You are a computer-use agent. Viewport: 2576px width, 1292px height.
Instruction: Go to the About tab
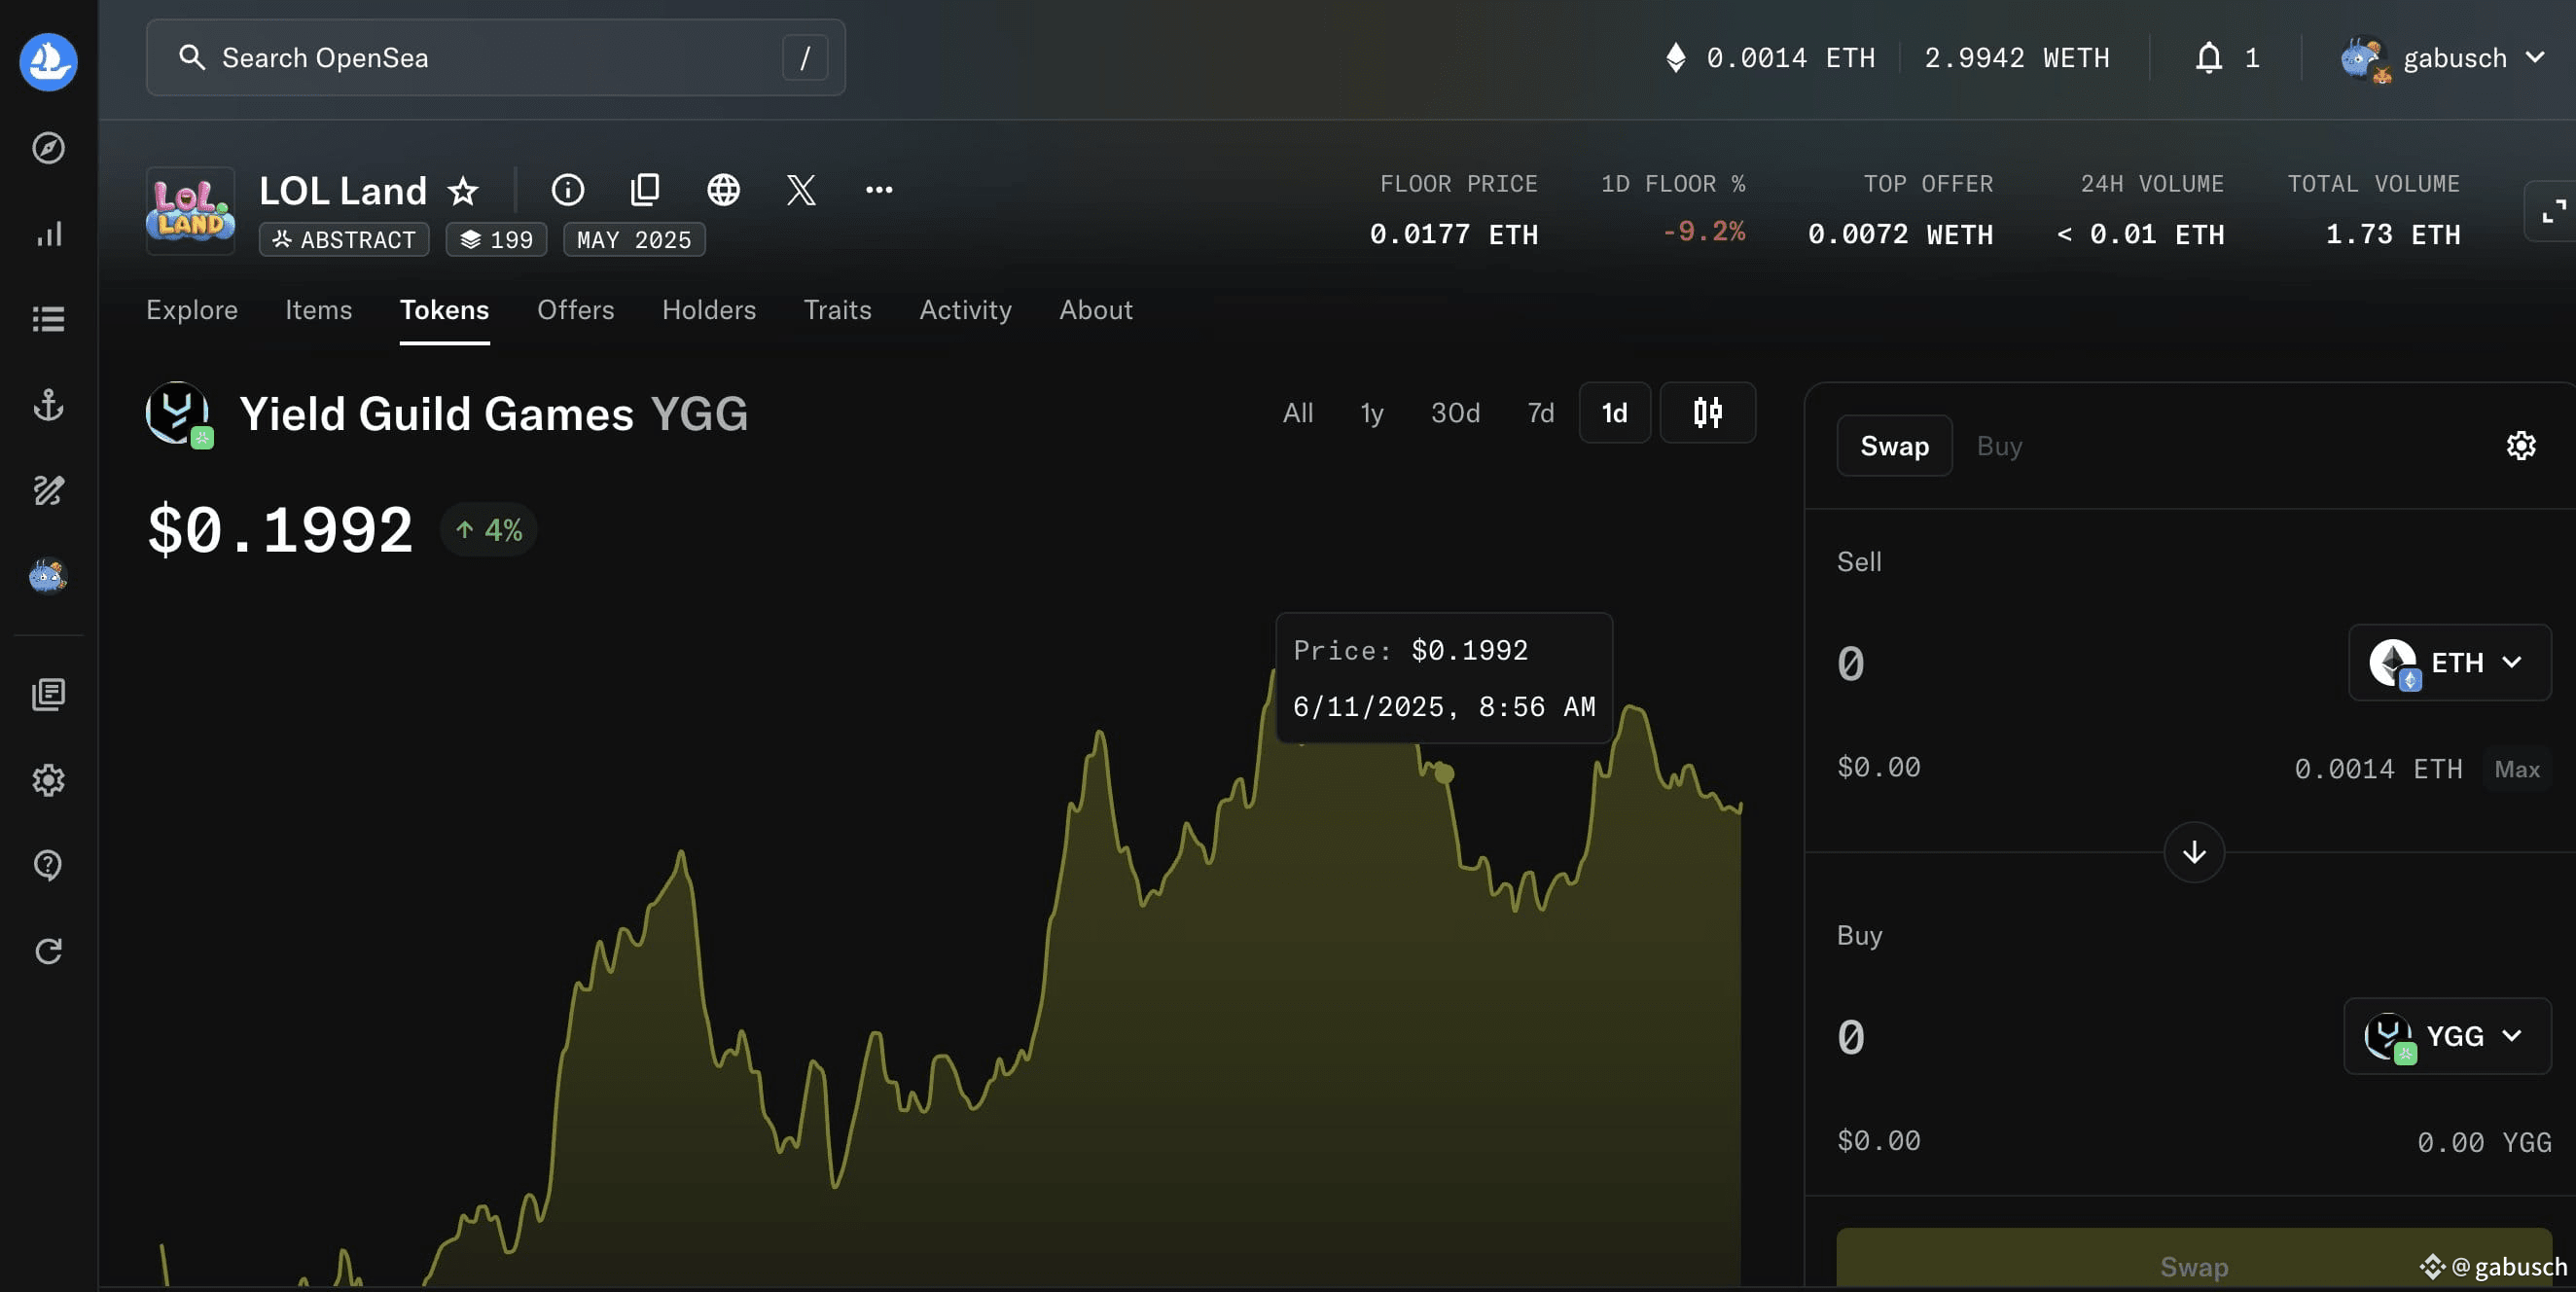1096,310
